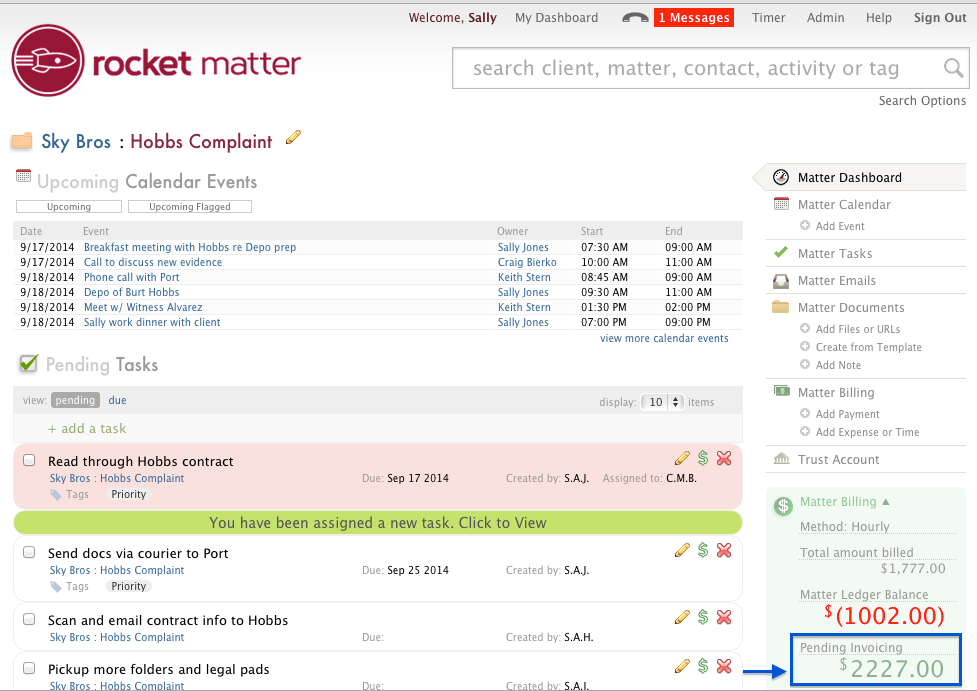Click the plus icon for Add Event
The width and height of the screenshot is (977, 691).
point(805,226)
